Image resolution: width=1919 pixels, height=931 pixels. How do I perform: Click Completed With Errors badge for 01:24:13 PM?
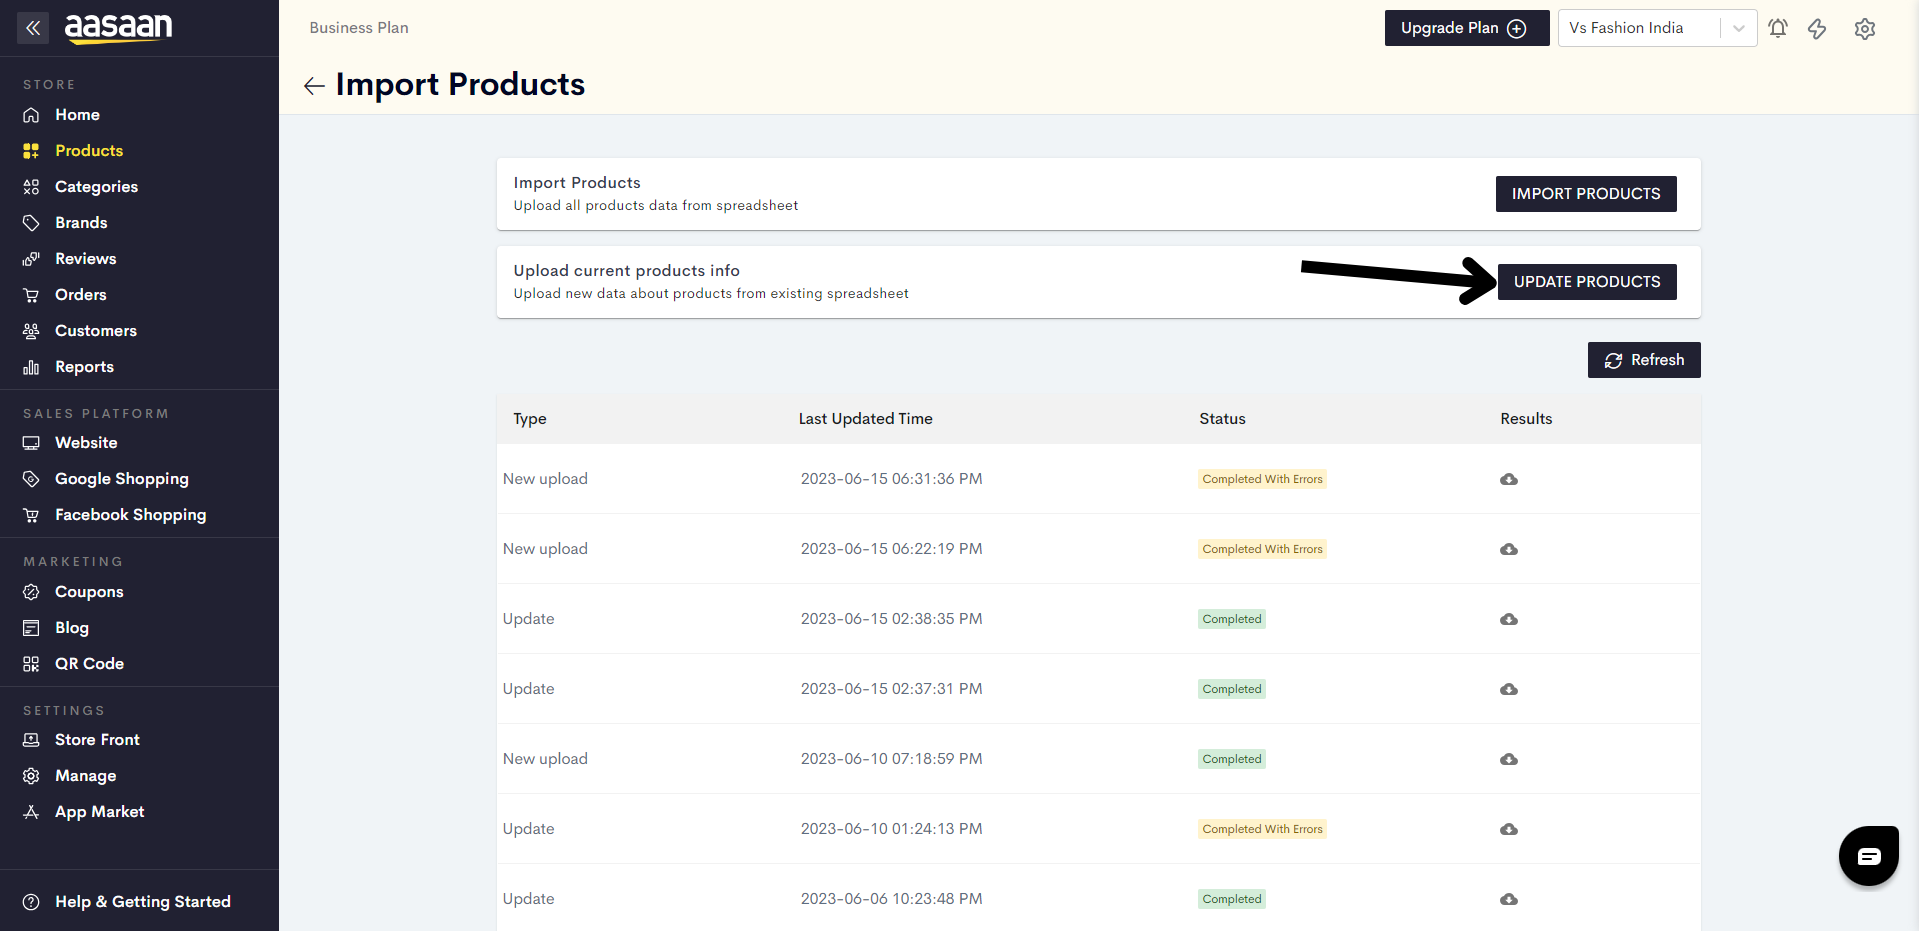coord(1262,829)
